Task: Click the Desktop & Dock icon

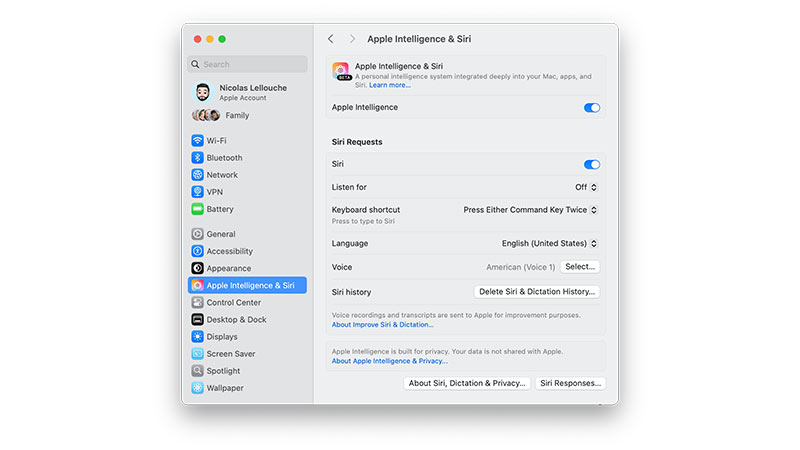Action: point(197,319)
